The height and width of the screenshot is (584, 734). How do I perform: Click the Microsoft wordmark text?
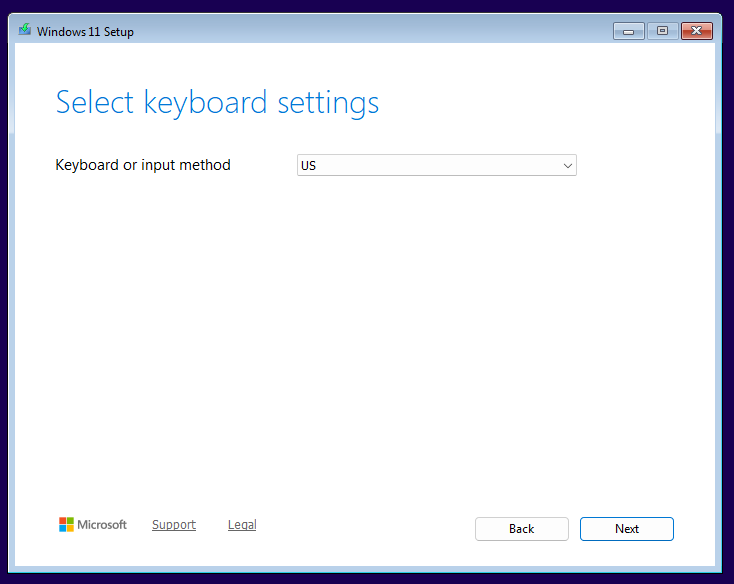coord(102,525)
